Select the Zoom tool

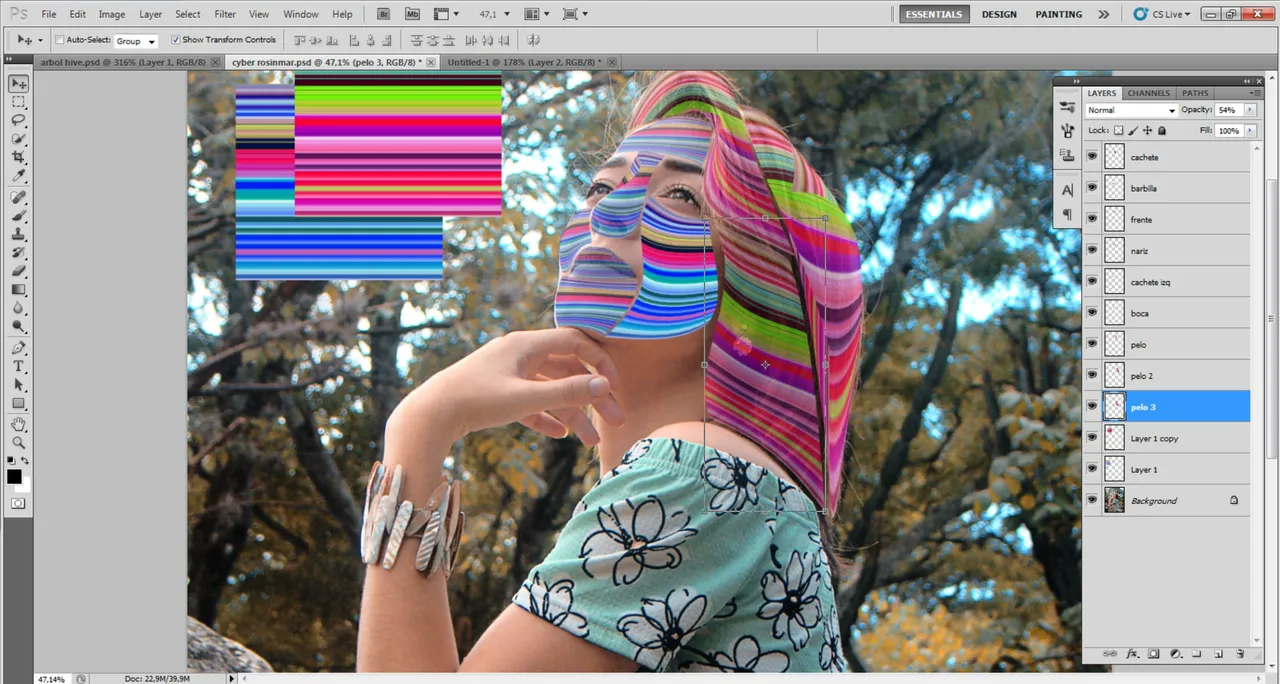(x=18, y=443)
